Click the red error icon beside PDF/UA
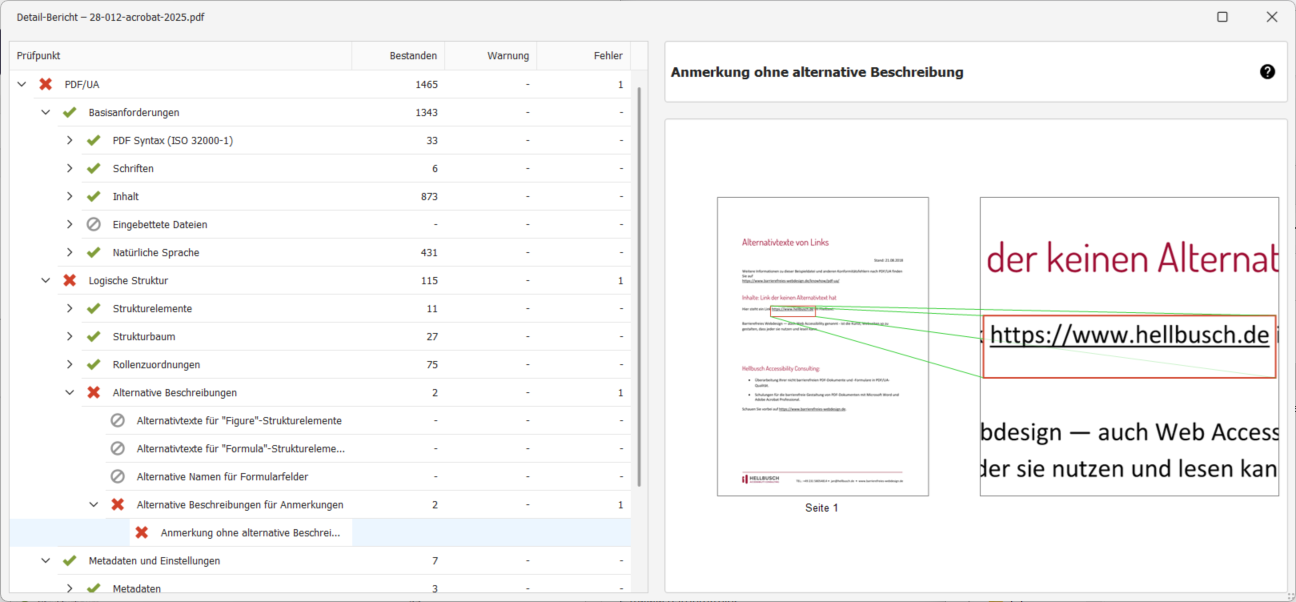 44,84
